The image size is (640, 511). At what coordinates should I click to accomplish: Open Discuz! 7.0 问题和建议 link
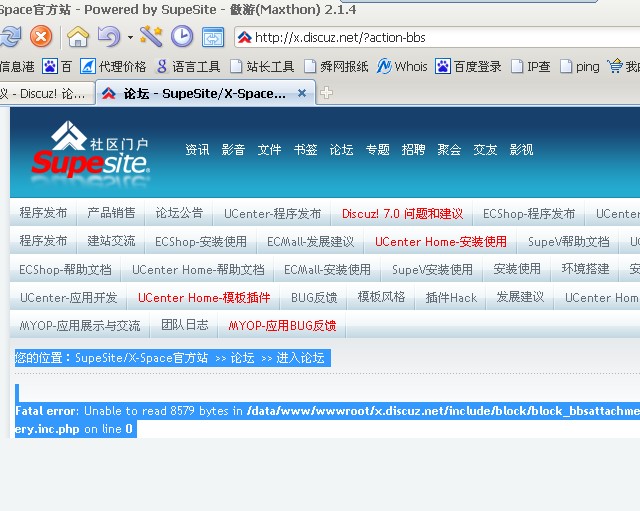coord(402,213)
